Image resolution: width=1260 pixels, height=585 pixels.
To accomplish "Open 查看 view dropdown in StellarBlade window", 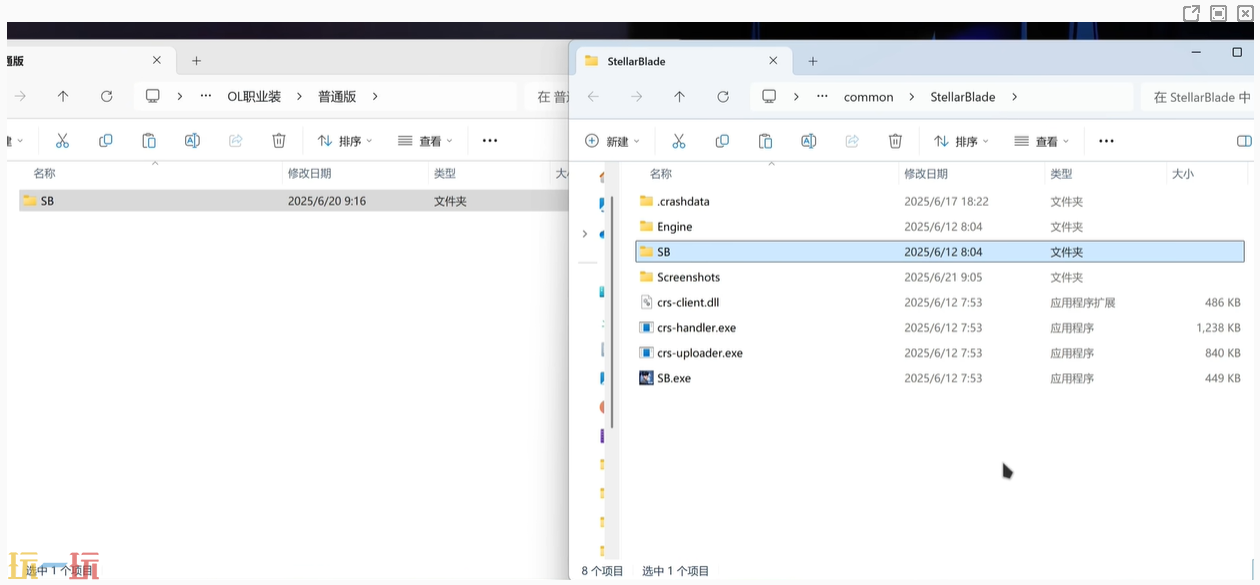I will click(x=1041, y=141).
